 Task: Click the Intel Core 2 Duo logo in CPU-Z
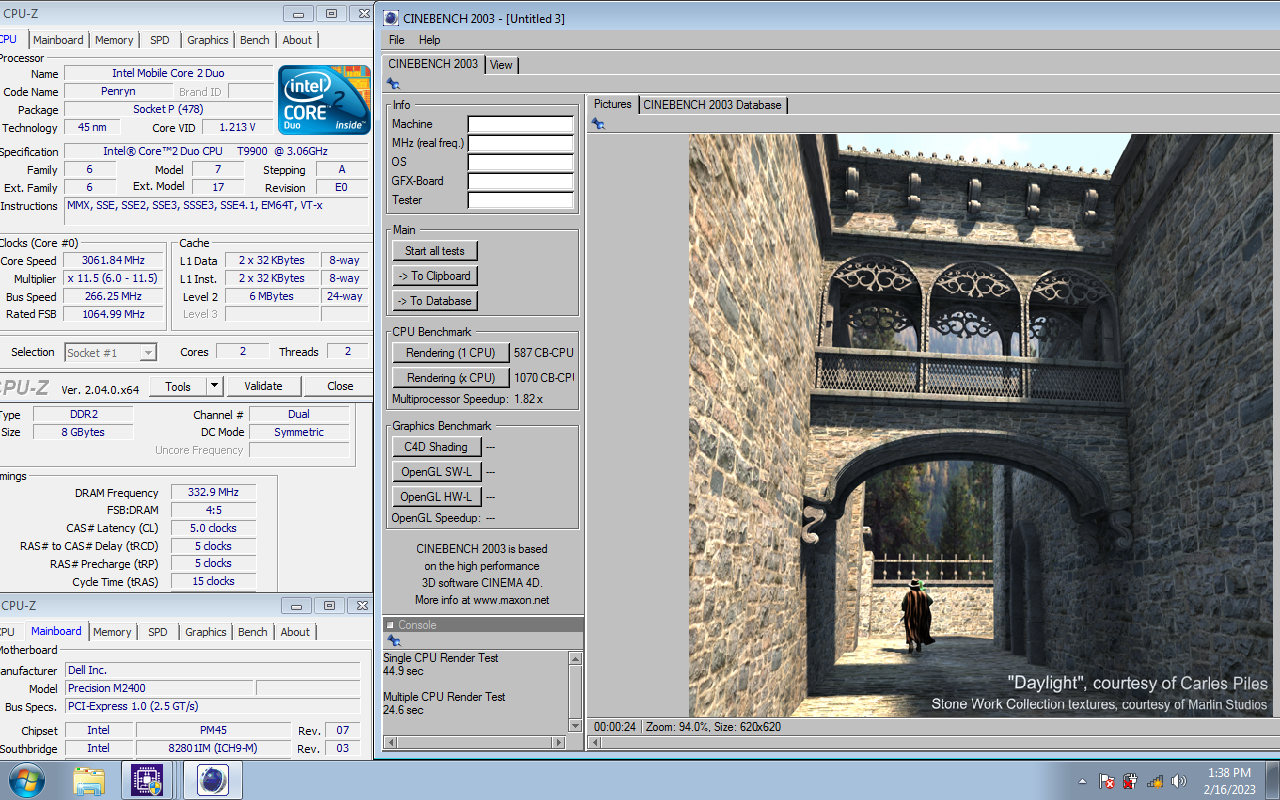click(324, 100)
